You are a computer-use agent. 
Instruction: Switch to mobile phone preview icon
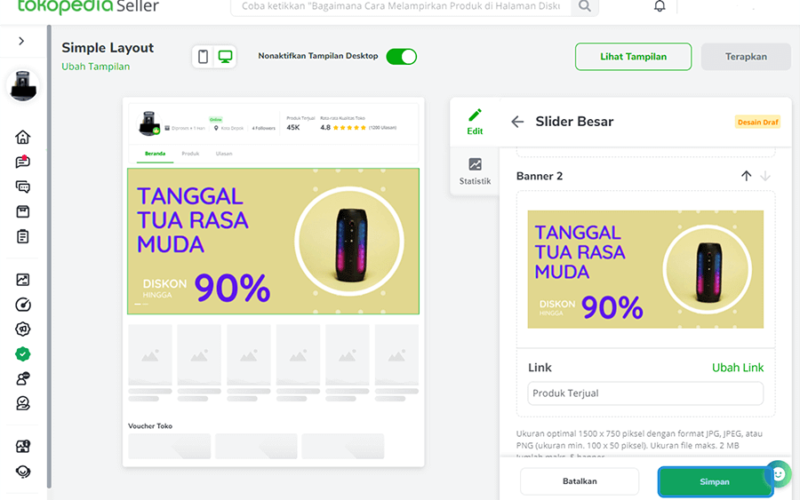(x=203, y=56)
